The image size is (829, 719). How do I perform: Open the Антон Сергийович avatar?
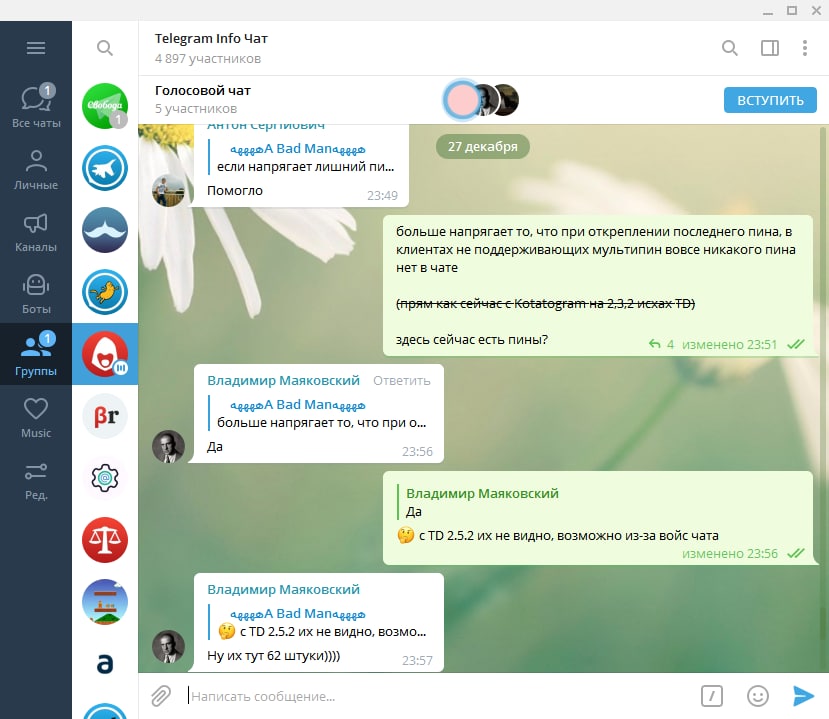[168, 190]
